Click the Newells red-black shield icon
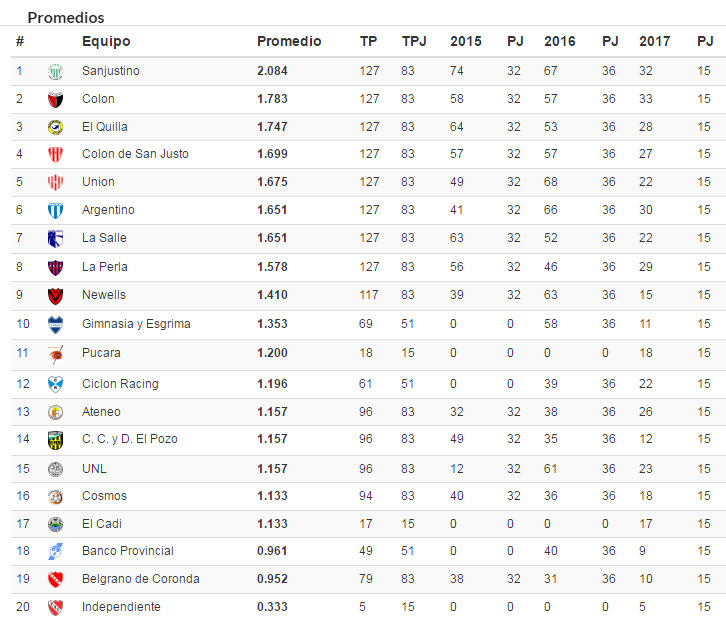 pyautogui.click(x=56, y=296)
